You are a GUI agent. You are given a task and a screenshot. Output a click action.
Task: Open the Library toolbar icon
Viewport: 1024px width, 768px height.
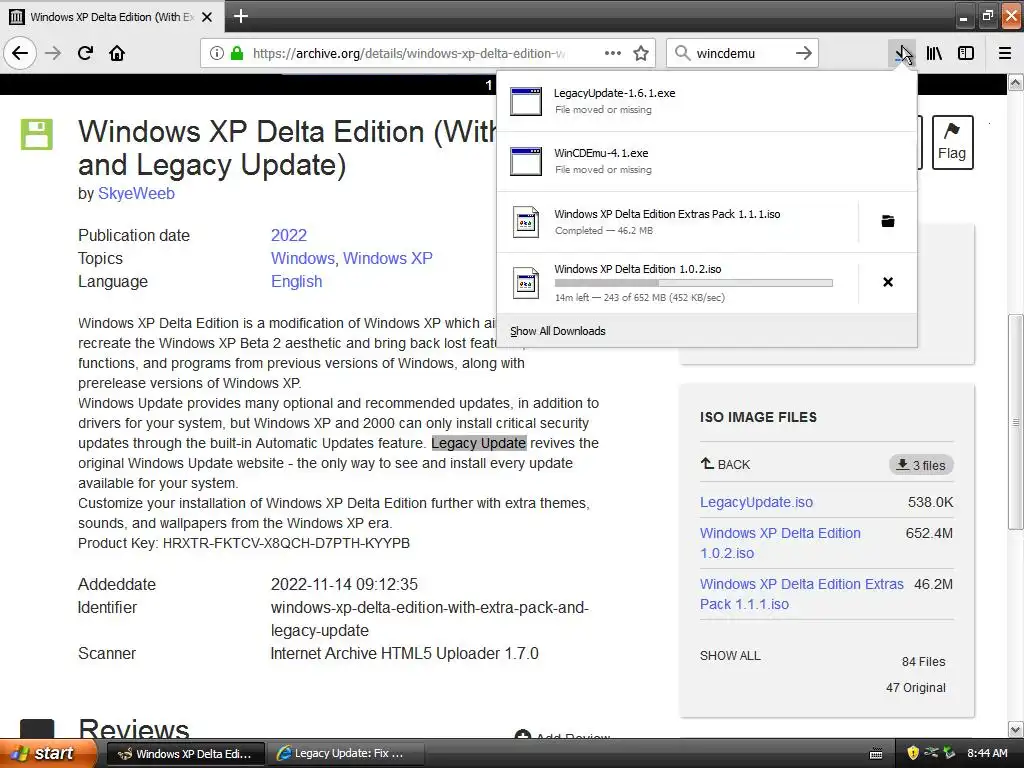(934, 53)
